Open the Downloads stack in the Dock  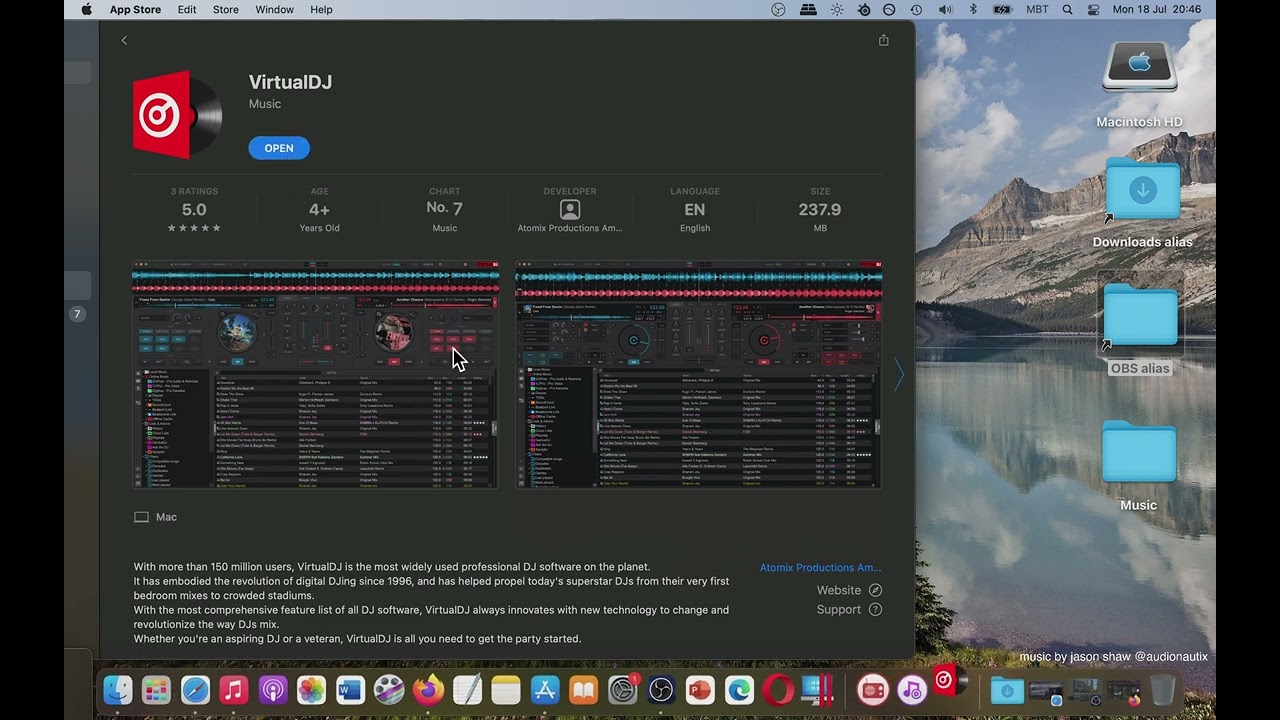pyautogui.click(x=1007, y=689)
